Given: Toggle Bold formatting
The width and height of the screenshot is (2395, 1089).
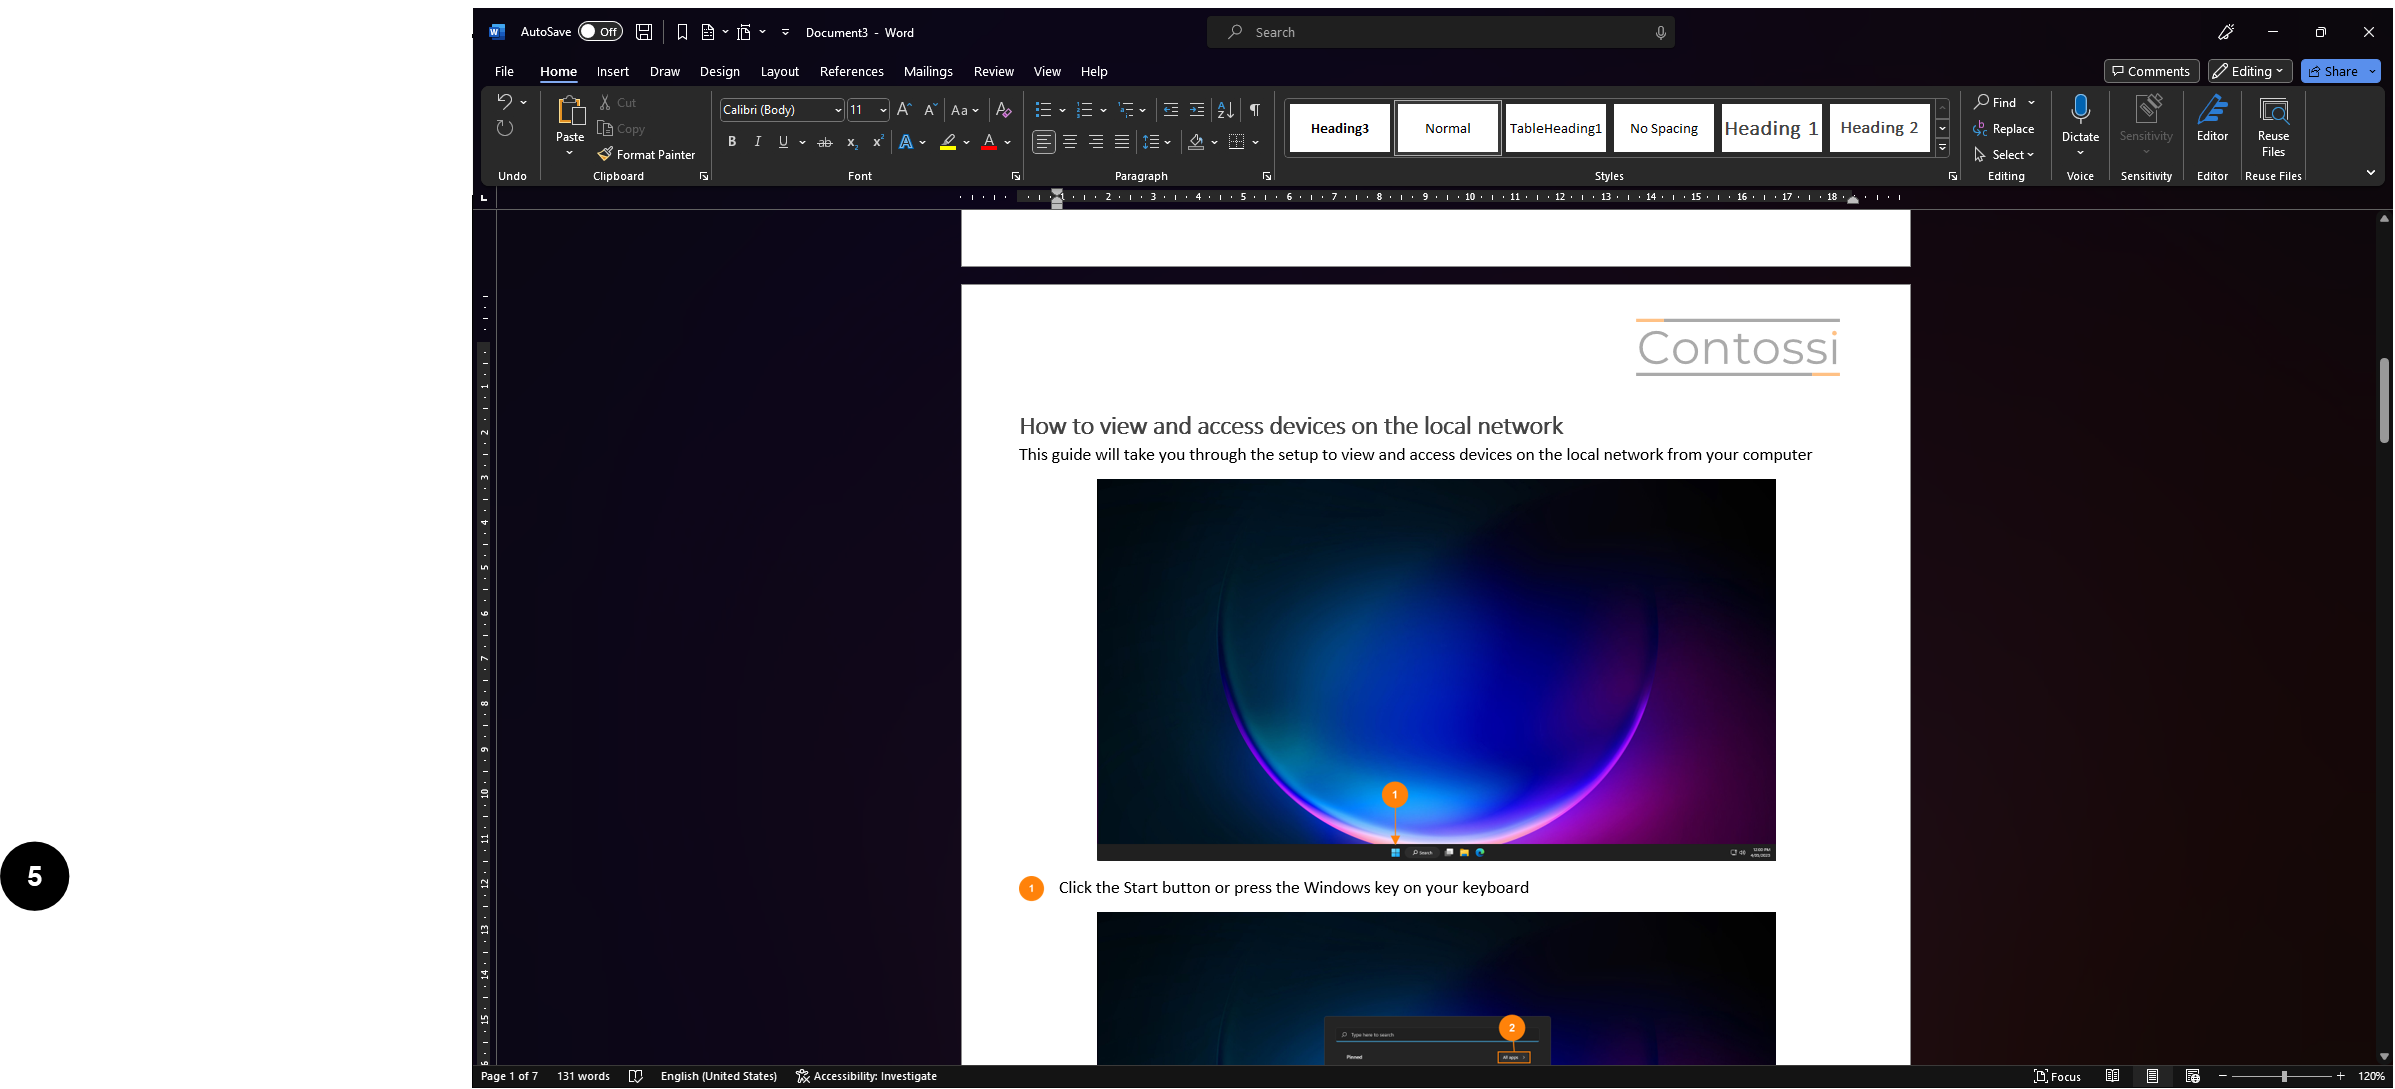Looking at the screenshot, I should 732,142.
